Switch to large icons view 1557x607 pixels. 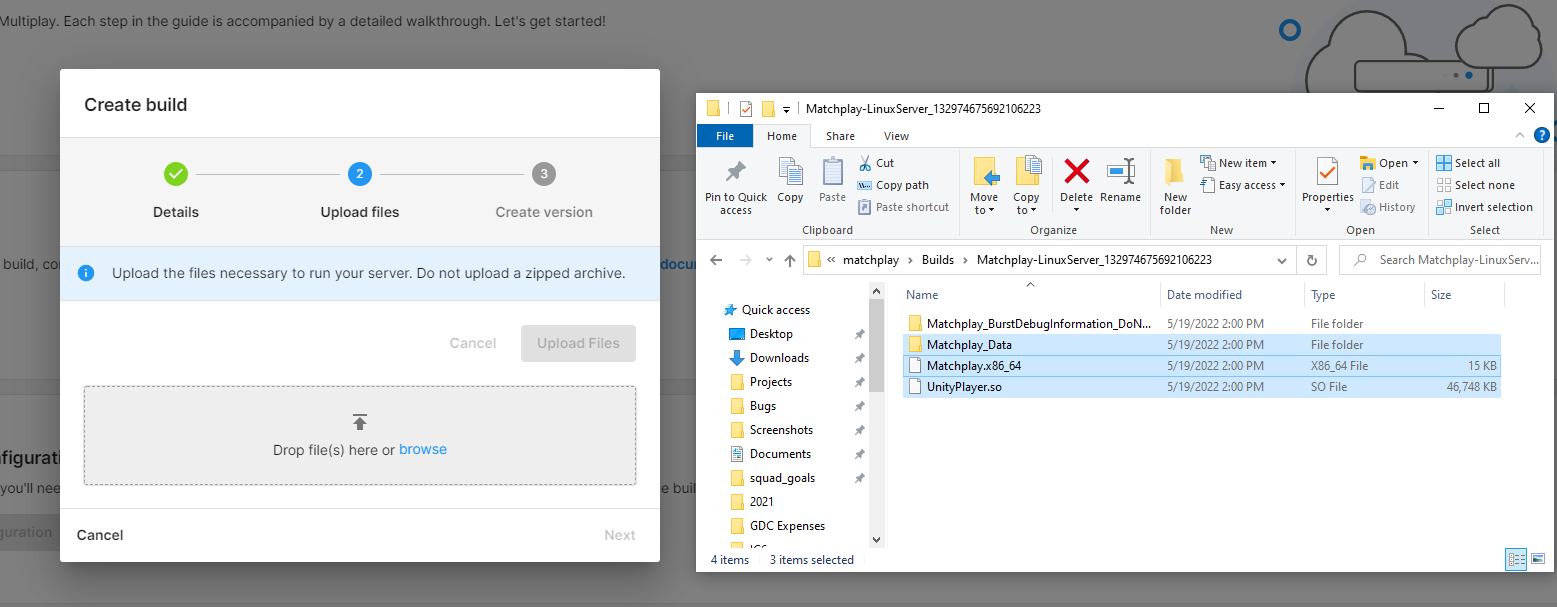pyautogui.click(x=1538, y=559)
